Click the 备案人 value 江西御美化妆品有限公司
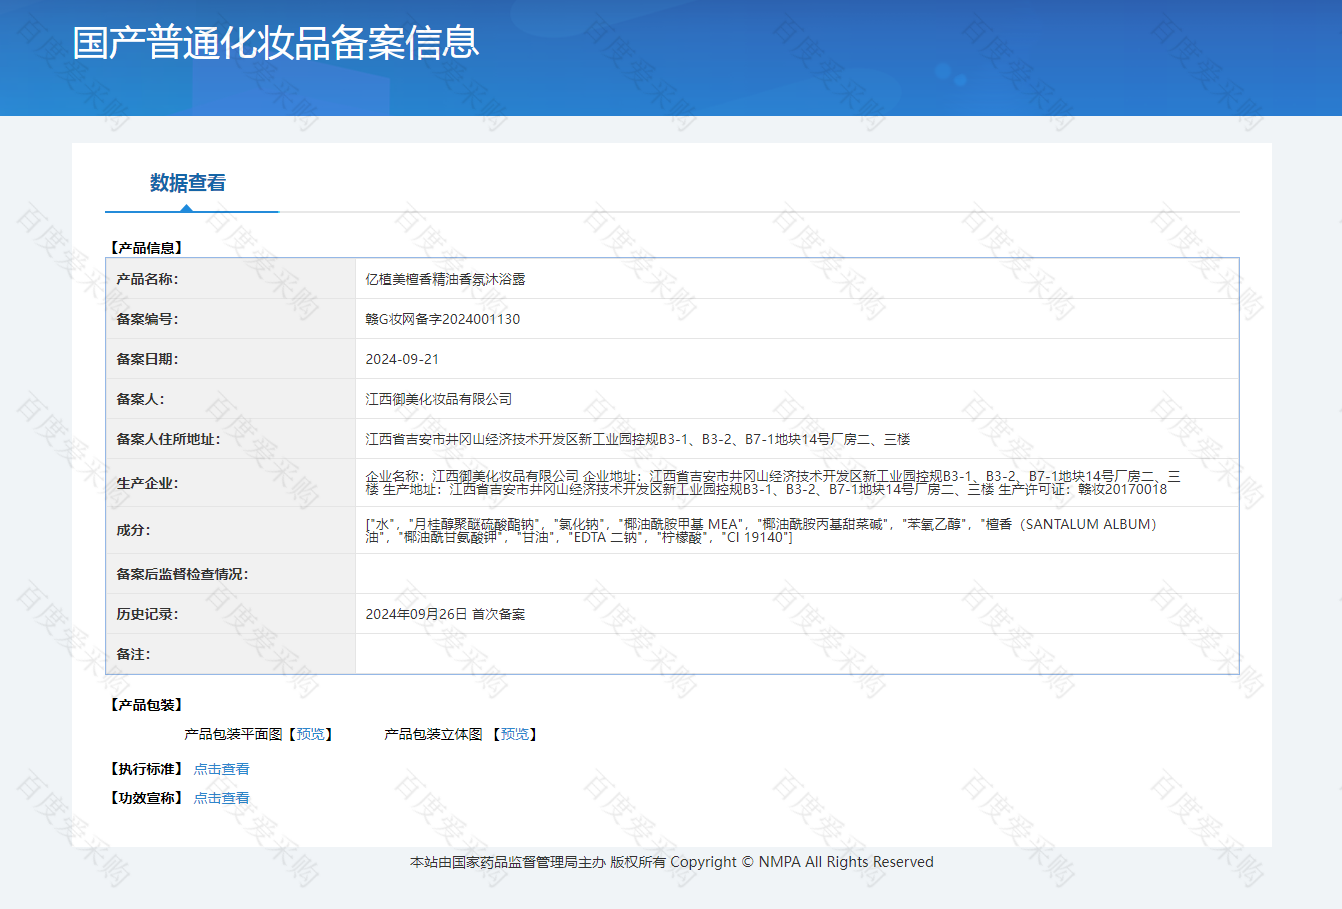 [438, 399]
